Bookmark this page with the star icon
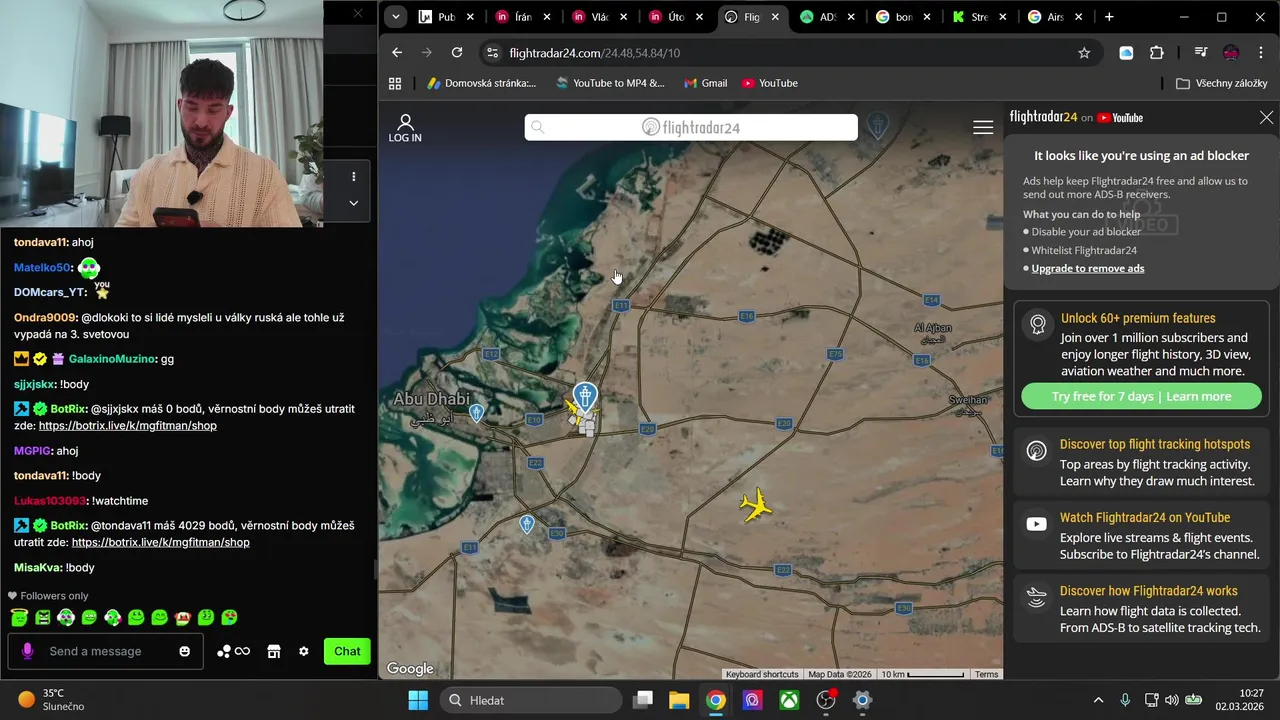This screenshot has height=720, width=1280. click(1084, 53)
